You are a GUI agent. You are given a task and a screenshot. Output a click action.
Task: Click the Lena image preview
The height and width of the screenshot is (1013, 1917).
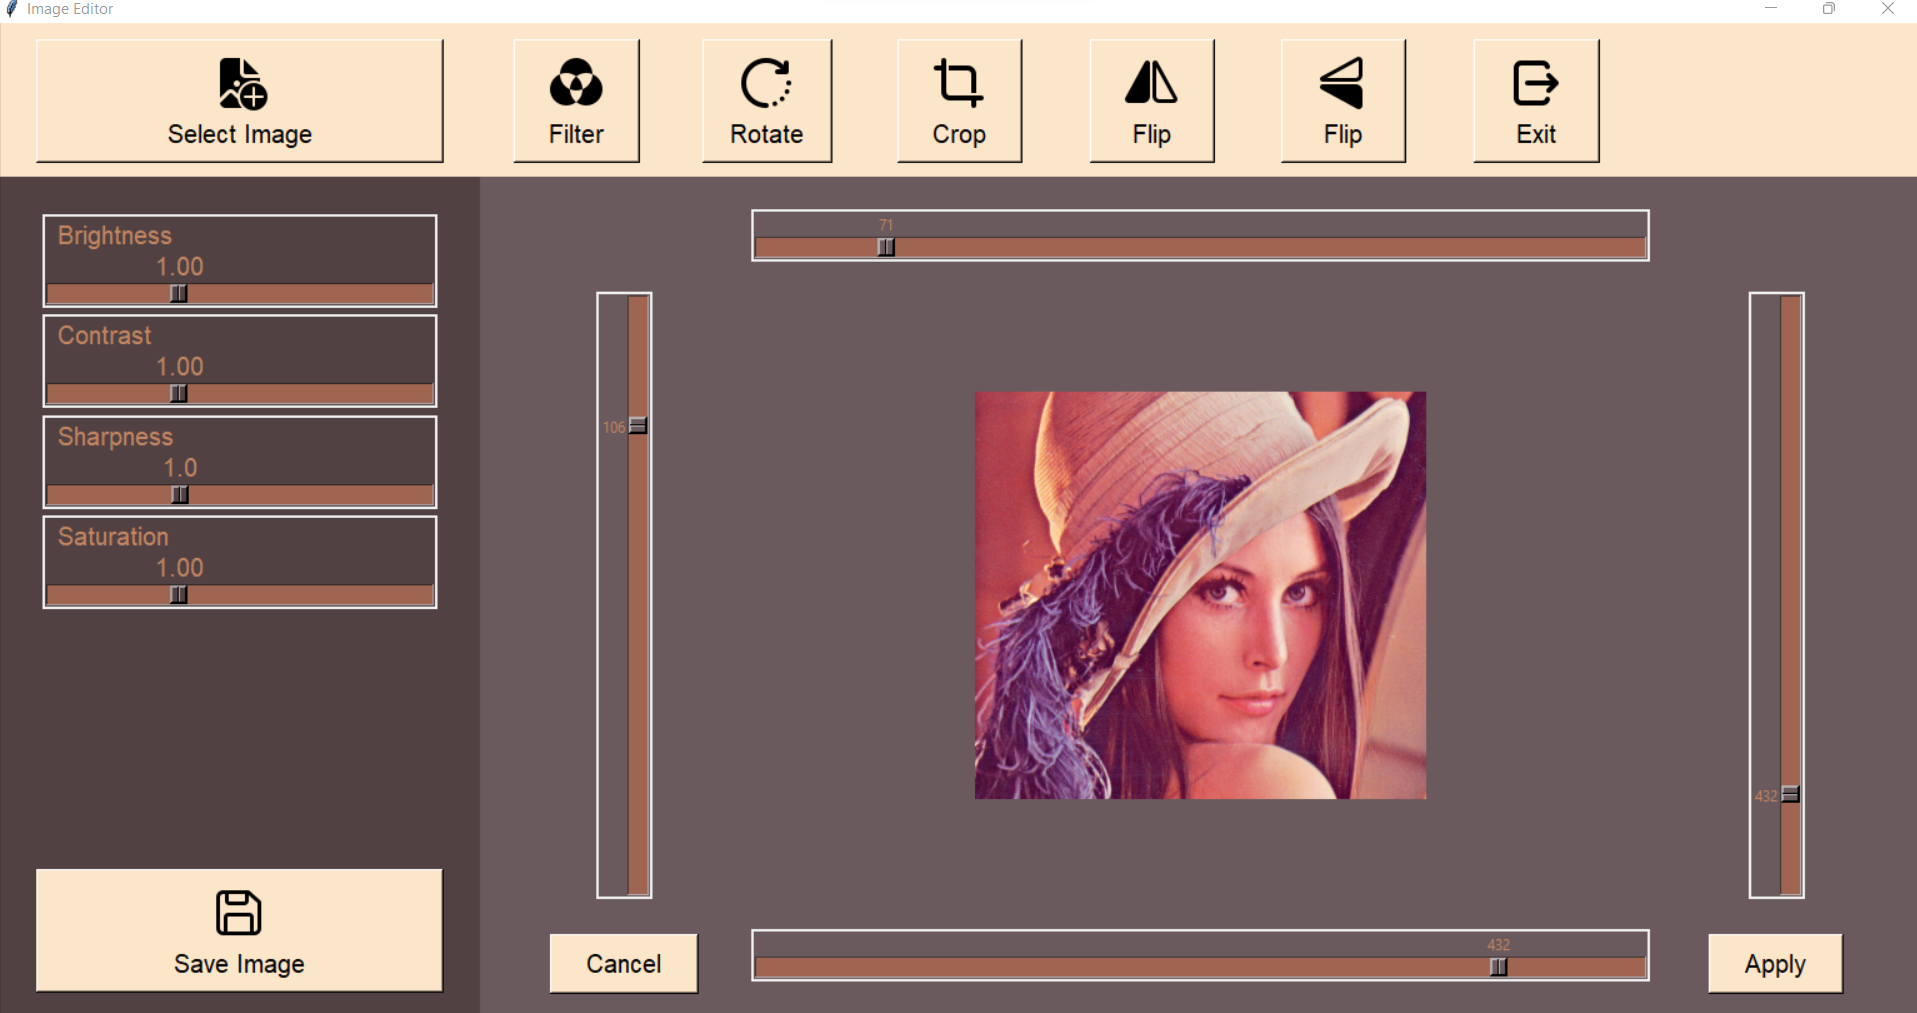[x=1200, y=595]
